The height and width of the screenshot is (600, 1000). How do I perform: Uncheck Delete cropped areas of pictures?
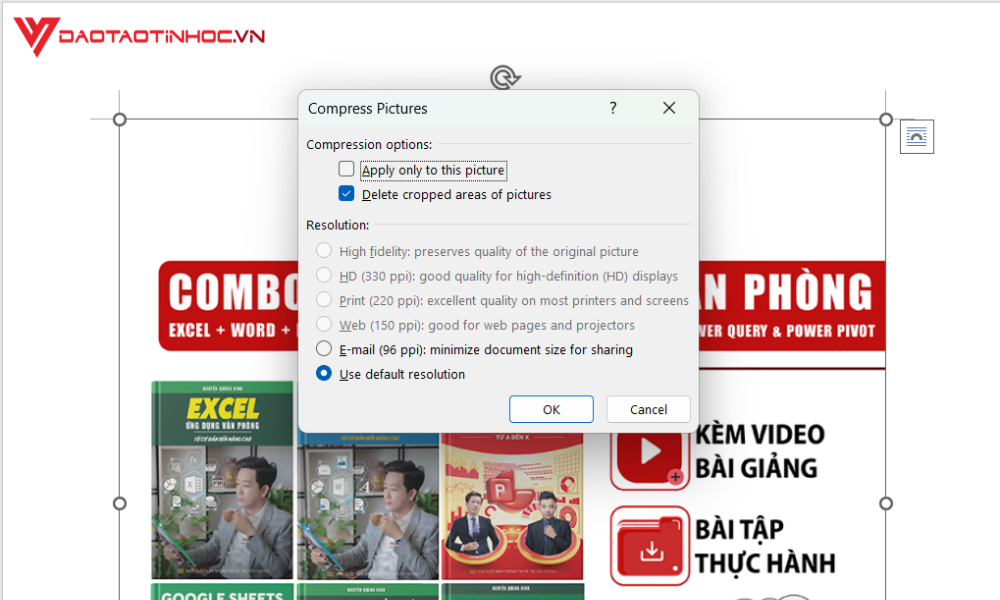[x=346, y=194]
